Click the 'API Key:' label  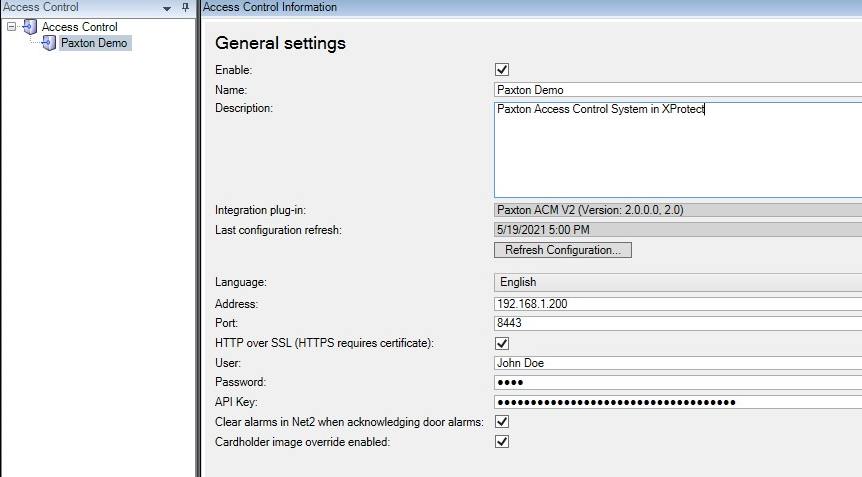(x=236, y=402)
